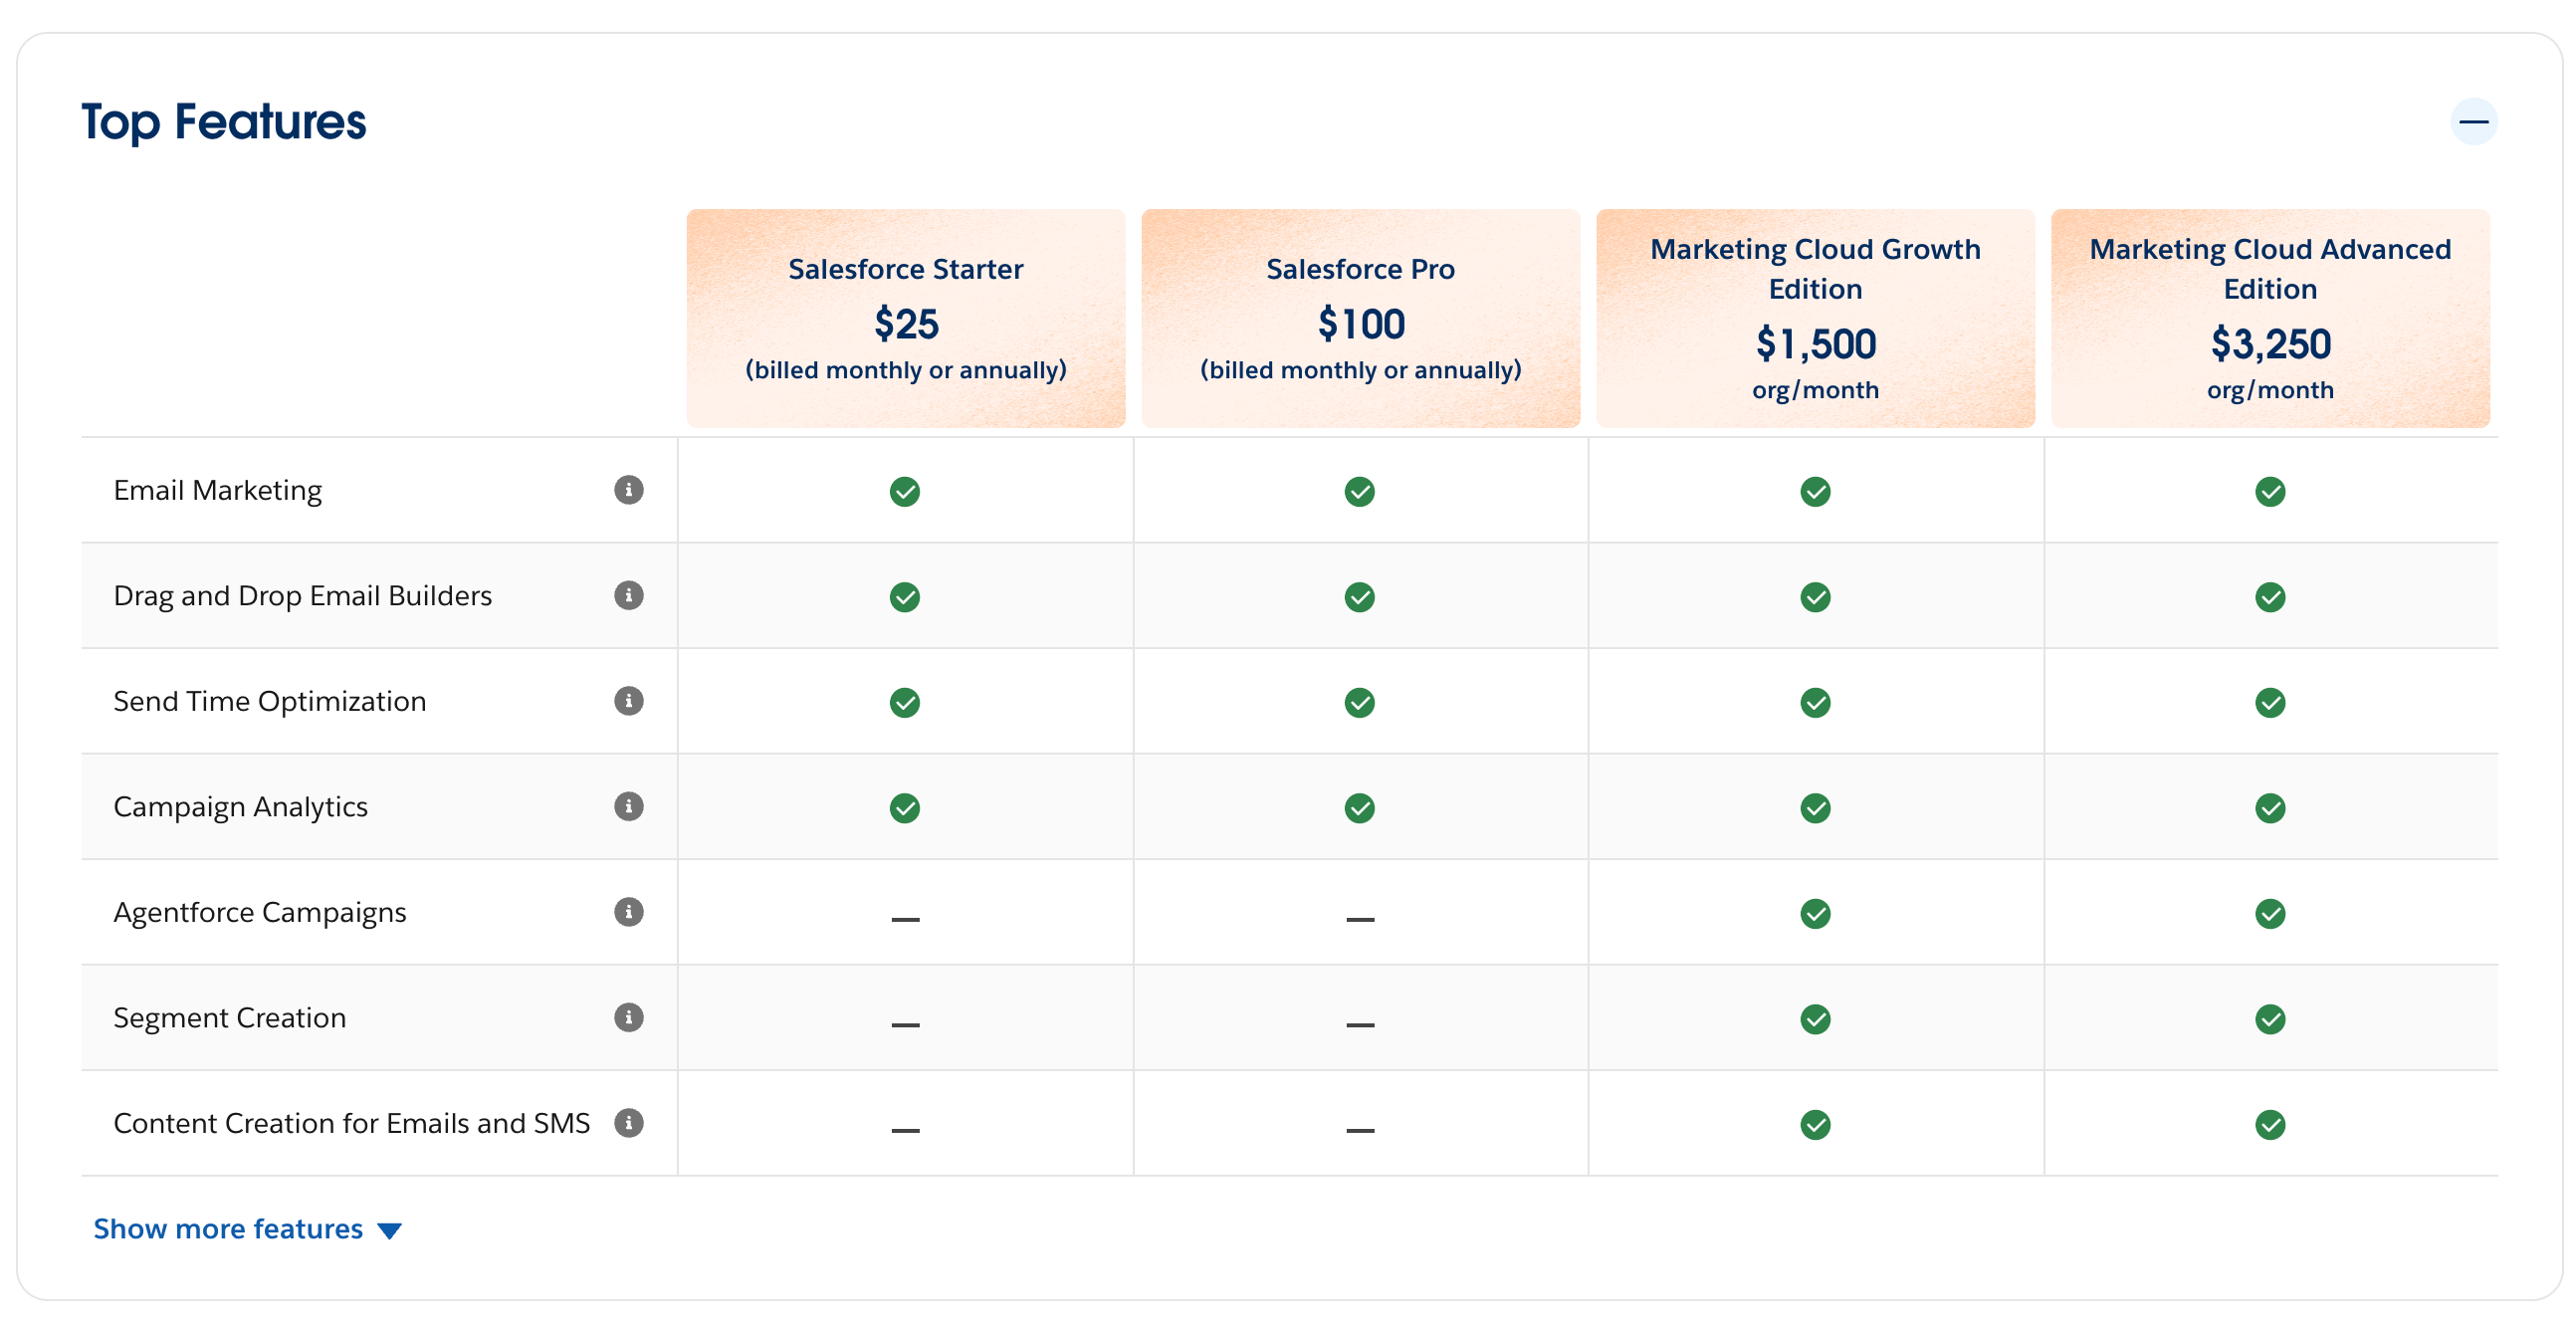Click the 'Drag and Drop Email Builders' label
The height and width of the screenshot is (1330, 2576).
(x=302, y=597)
